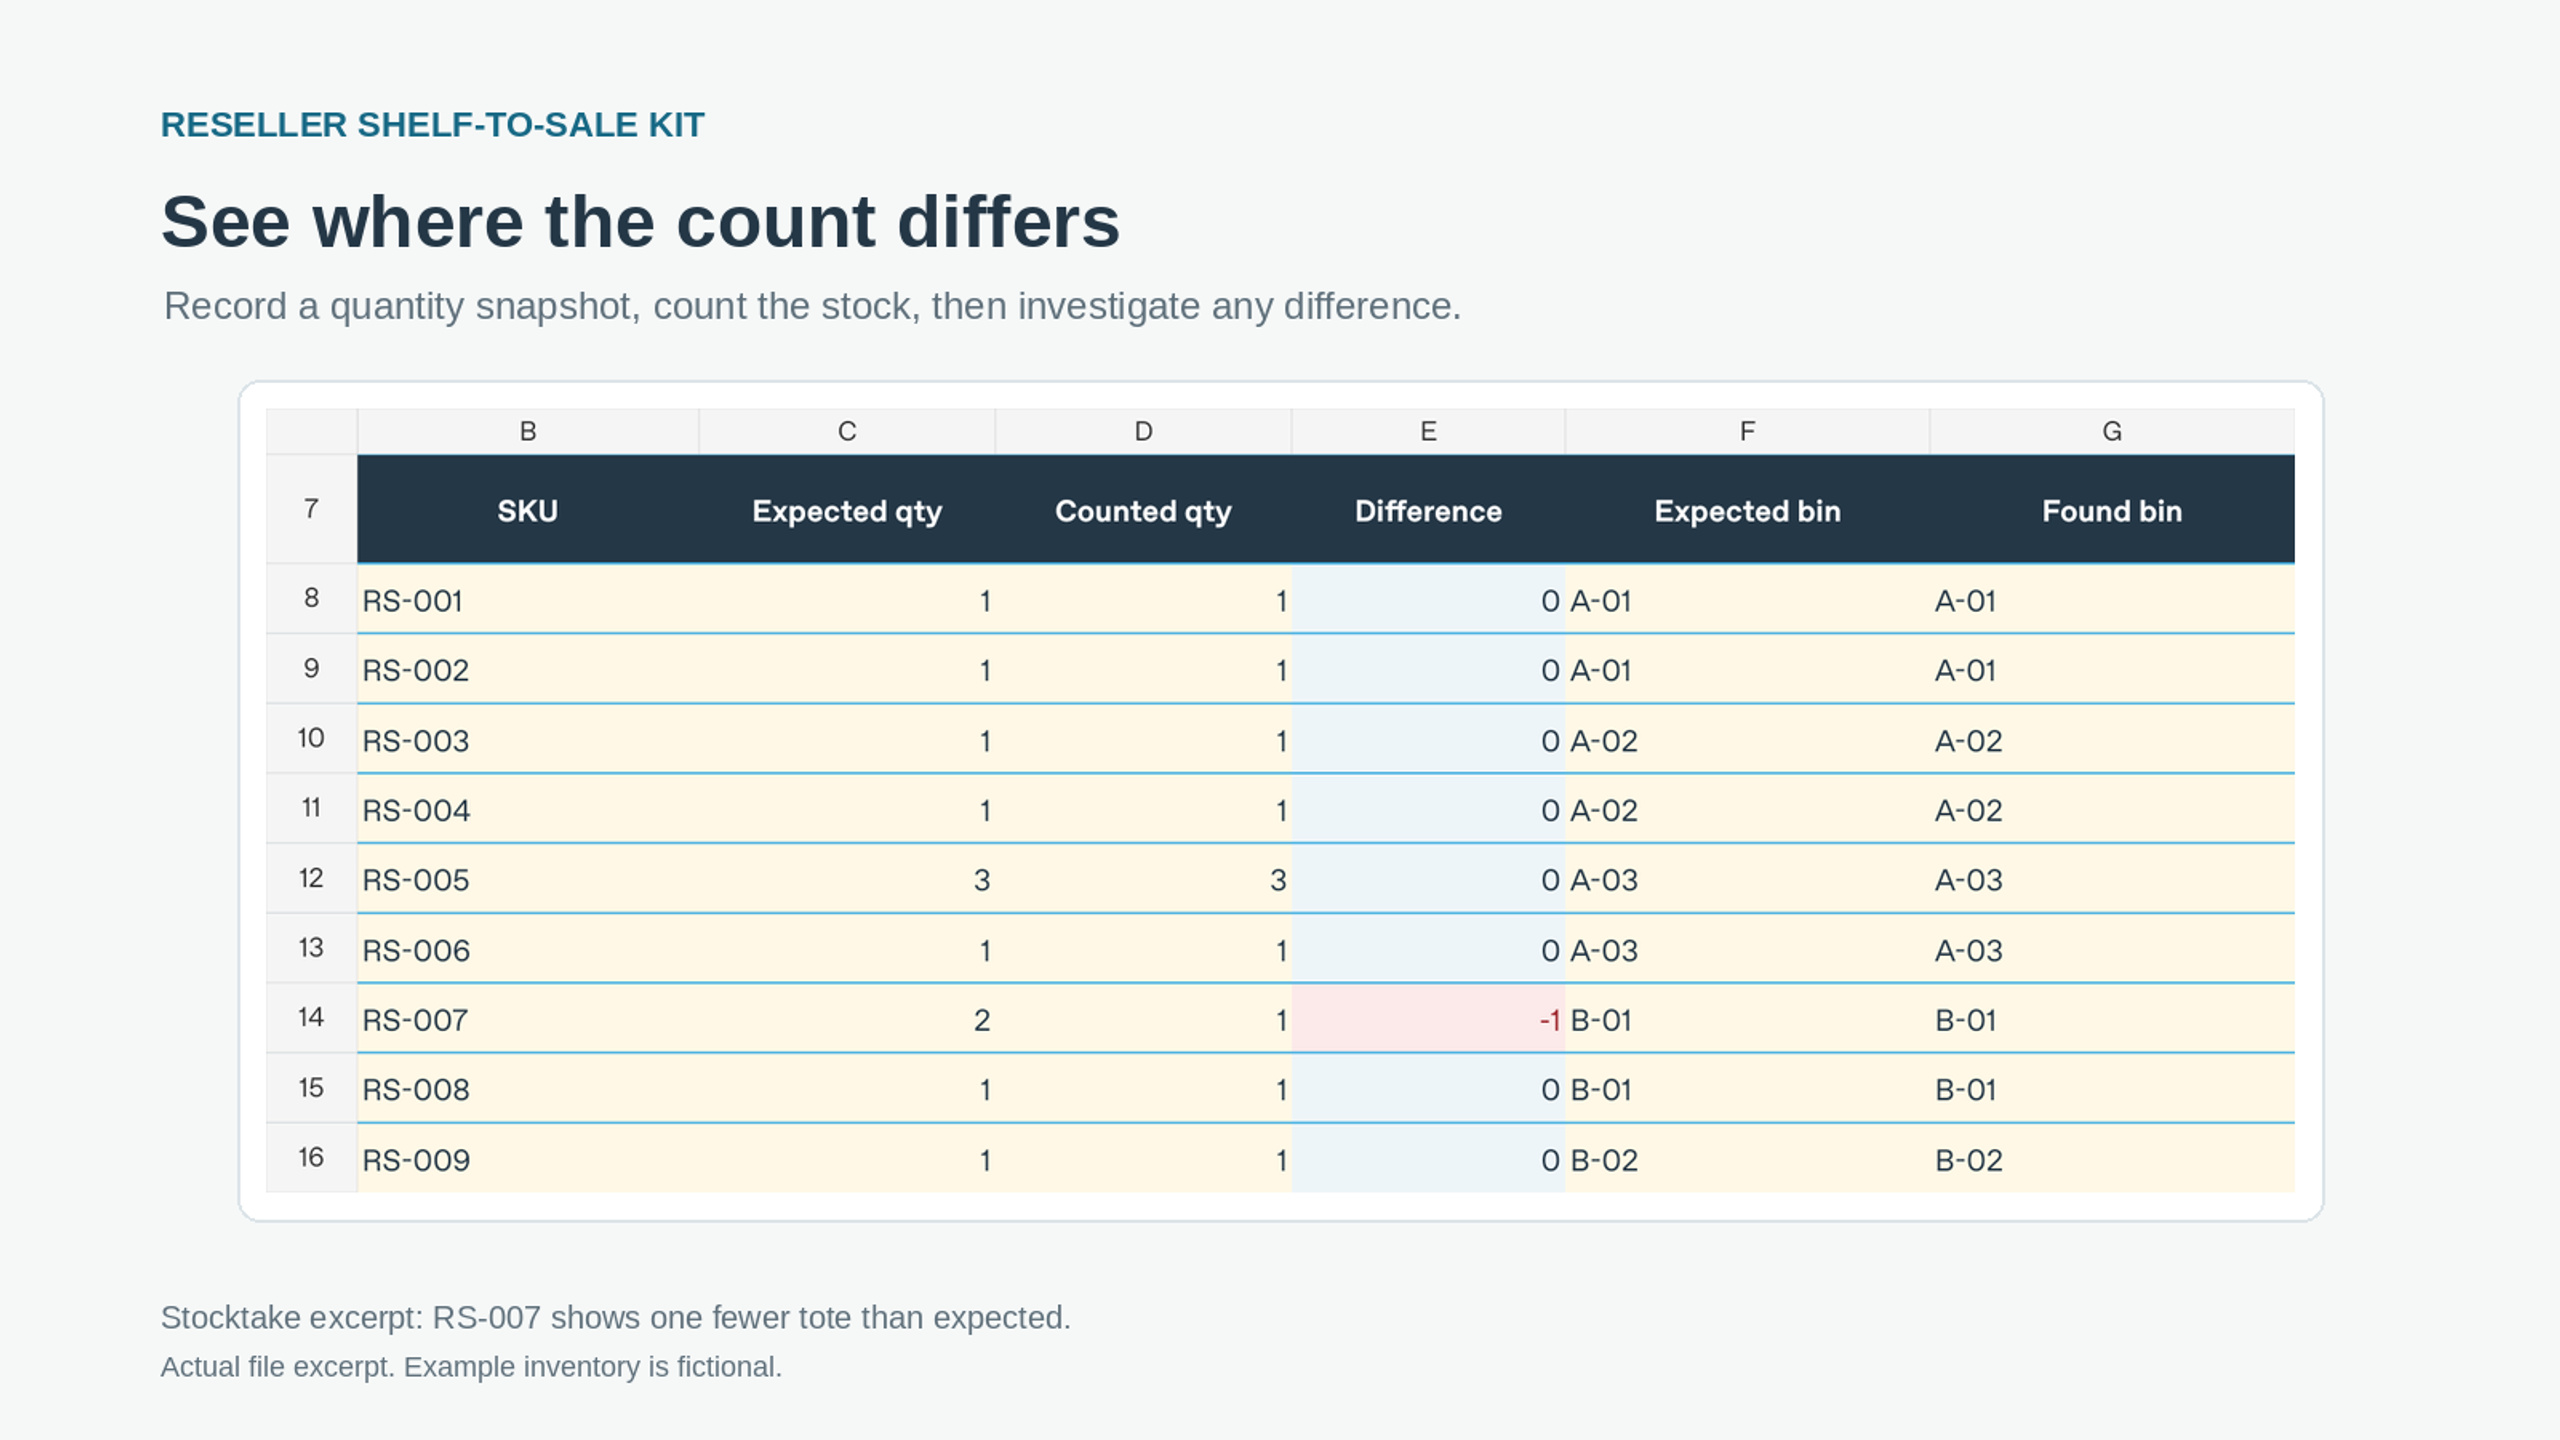Select the RS-001 cell

[528, 600]
